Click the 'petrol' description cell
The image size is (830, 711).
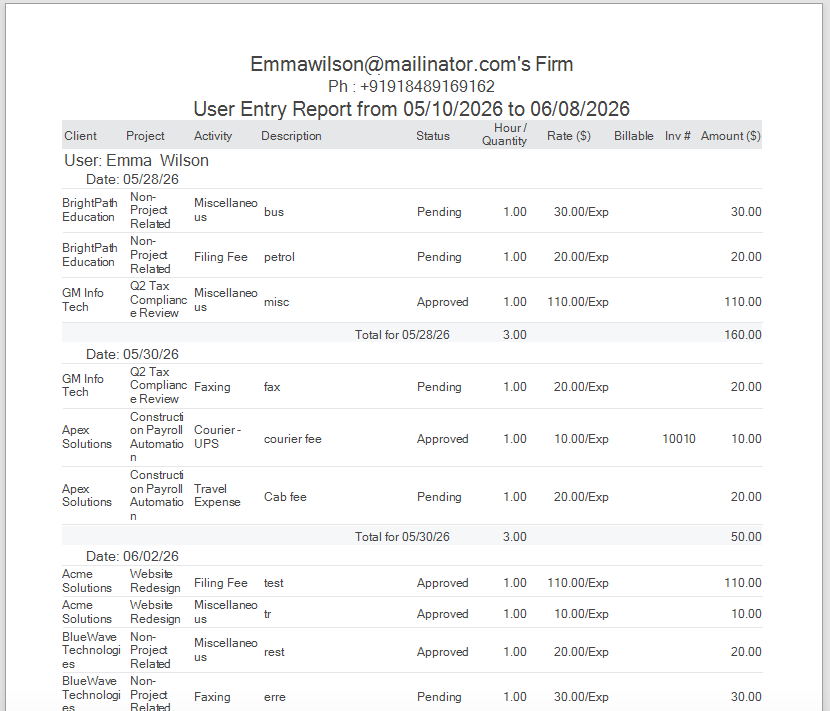tap(279, 257)
